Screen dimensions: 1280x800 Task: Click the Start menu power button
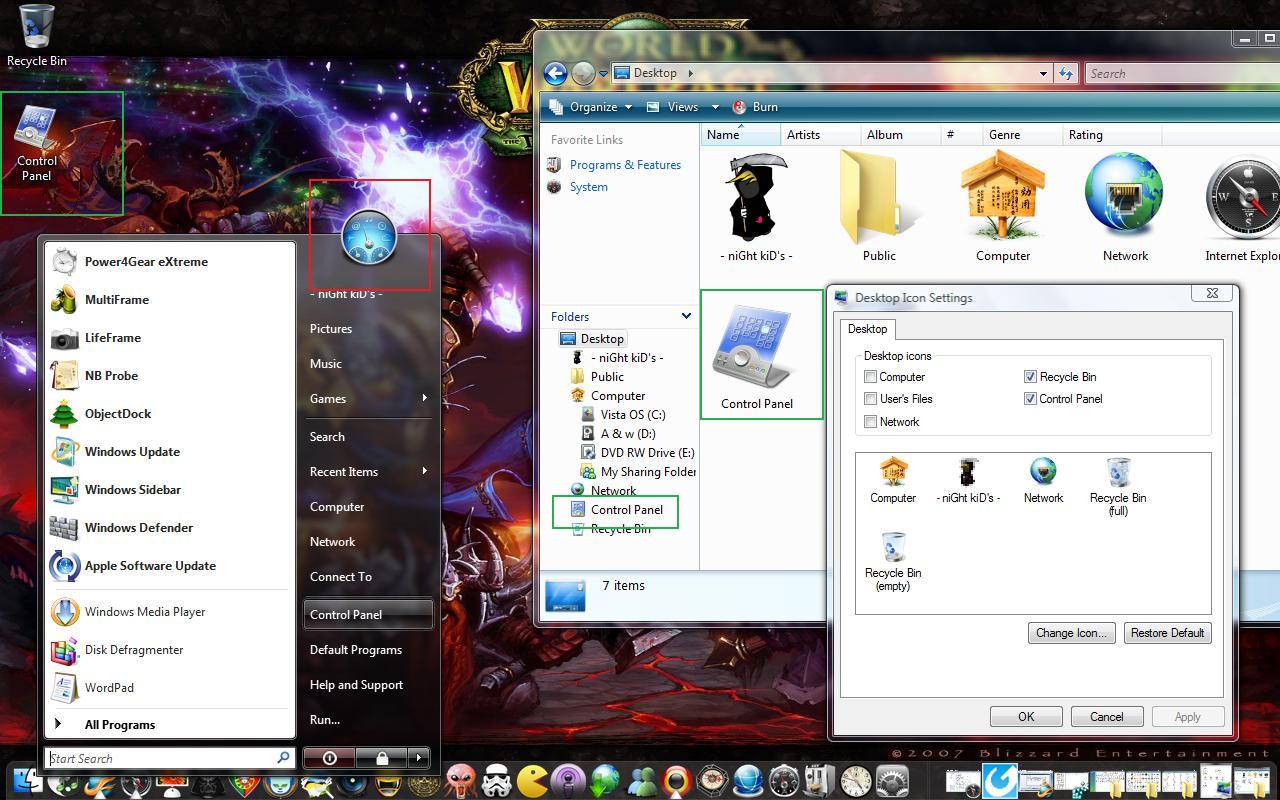[329, 758]
